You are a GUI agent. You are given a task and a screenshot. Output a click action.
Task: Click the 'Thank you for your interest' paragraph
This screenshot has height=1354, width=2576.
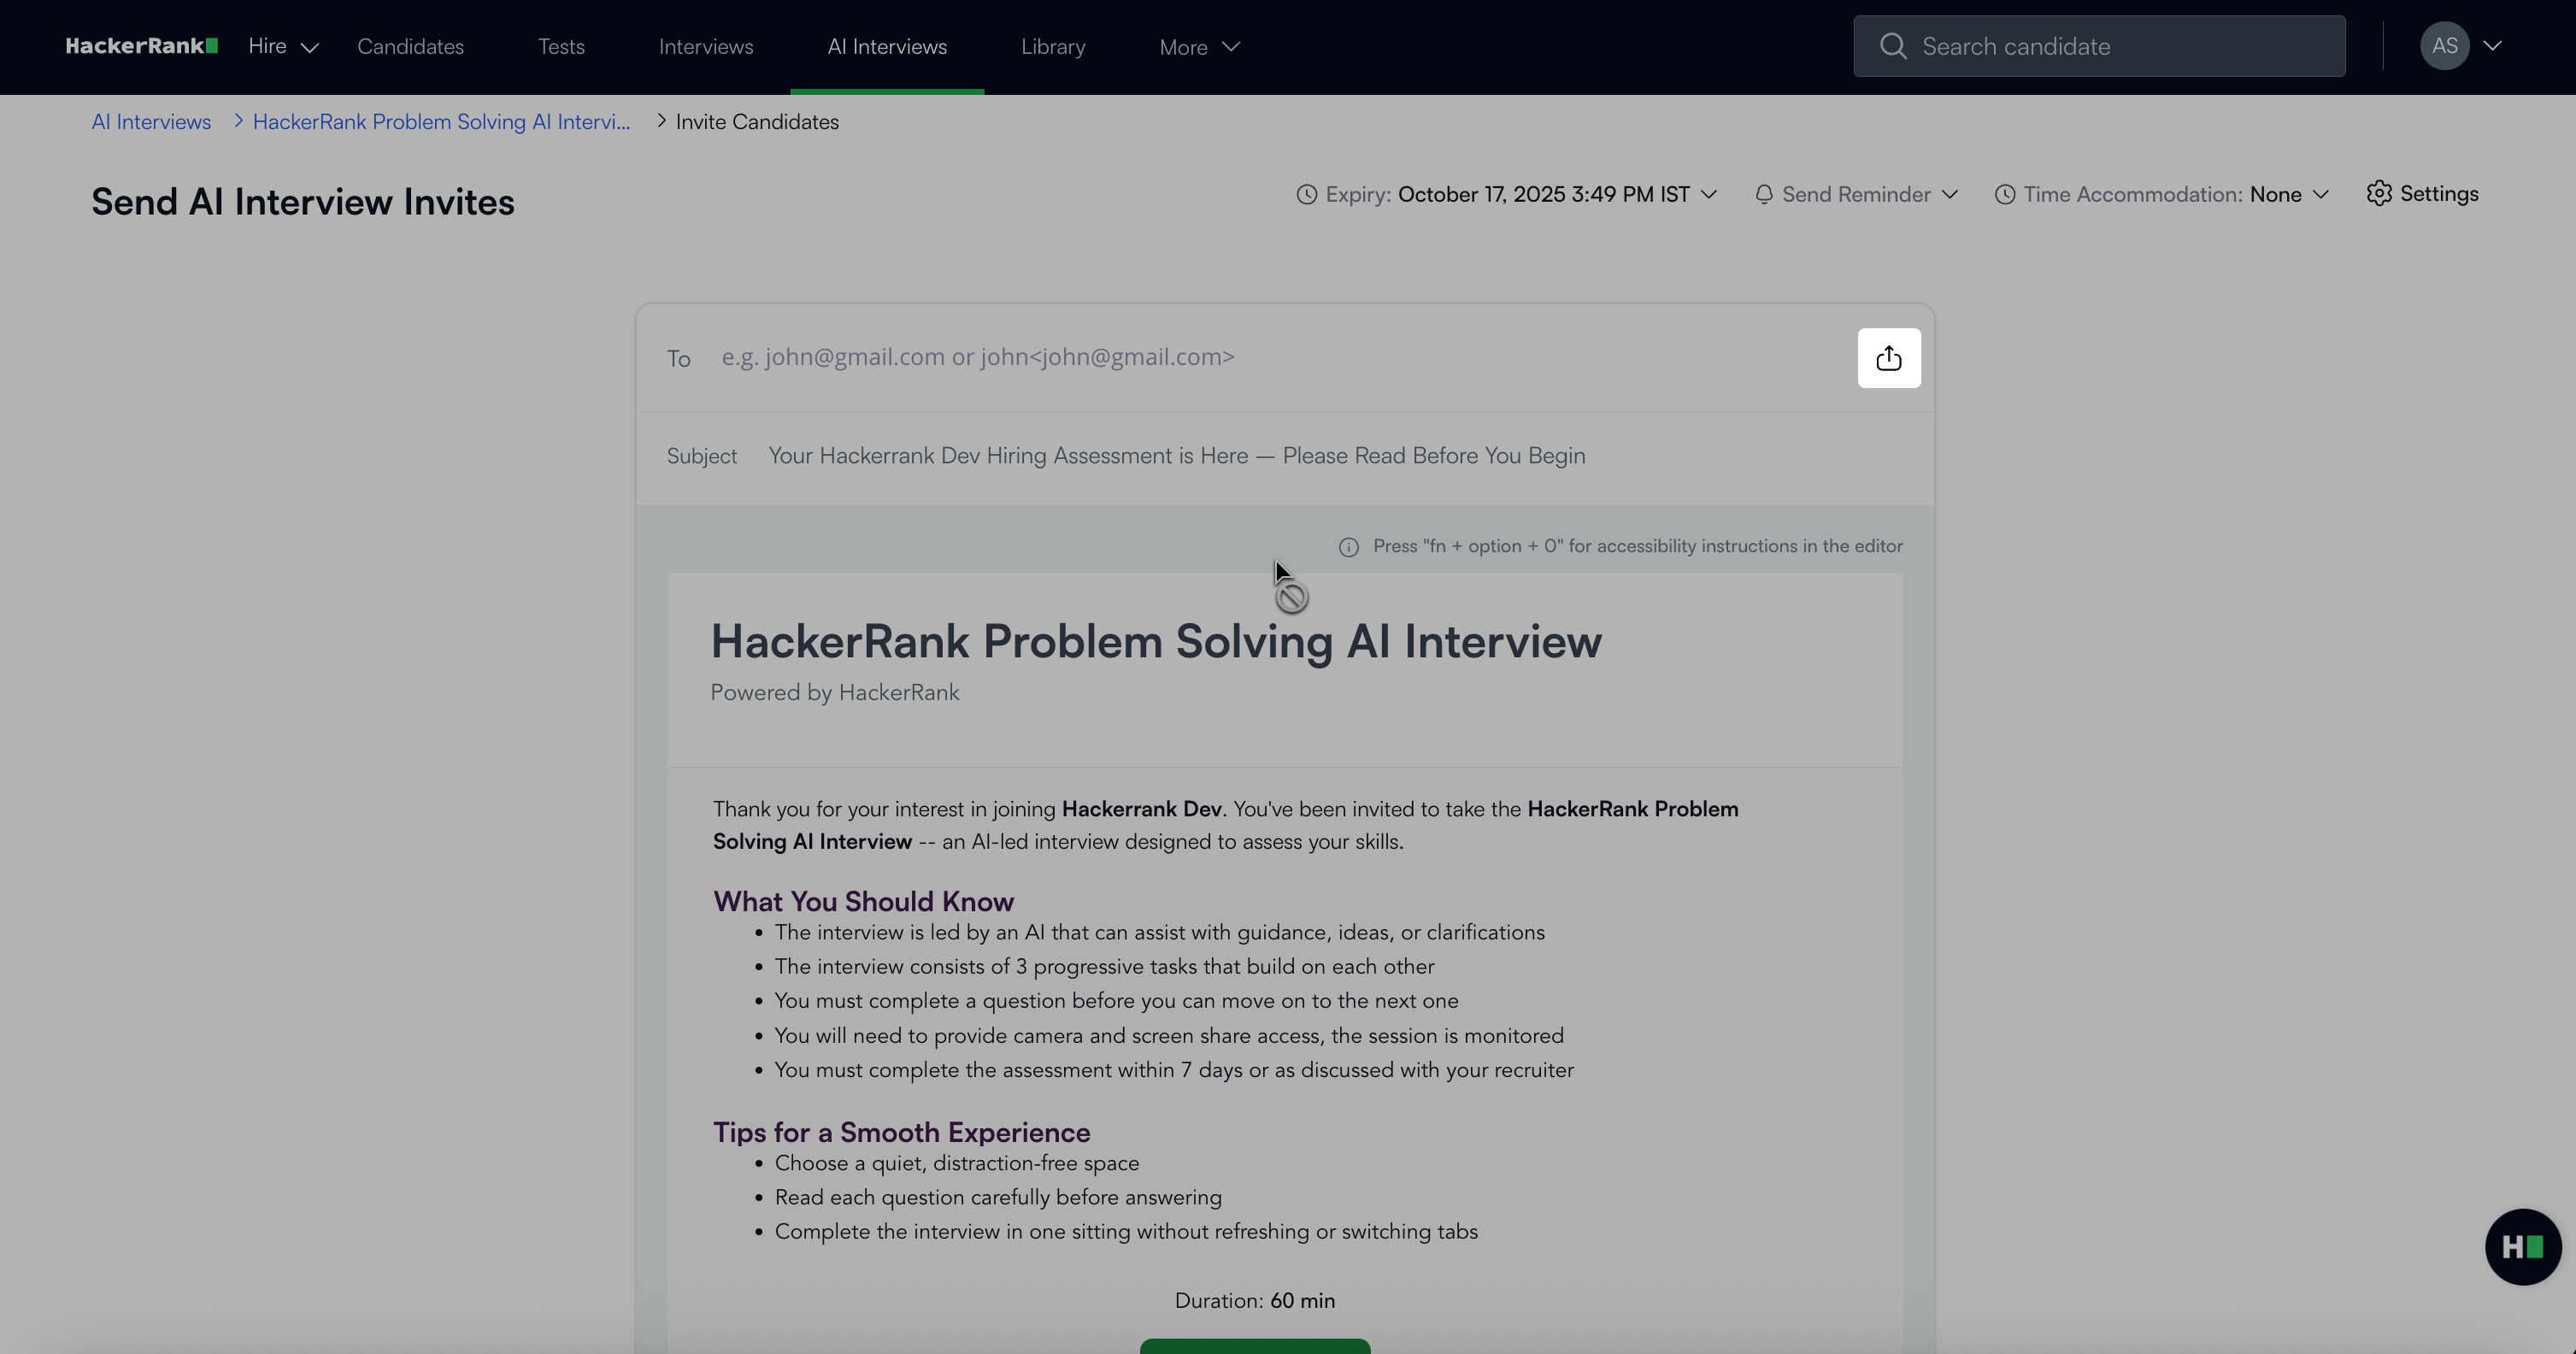click(x=1226, y=825)
